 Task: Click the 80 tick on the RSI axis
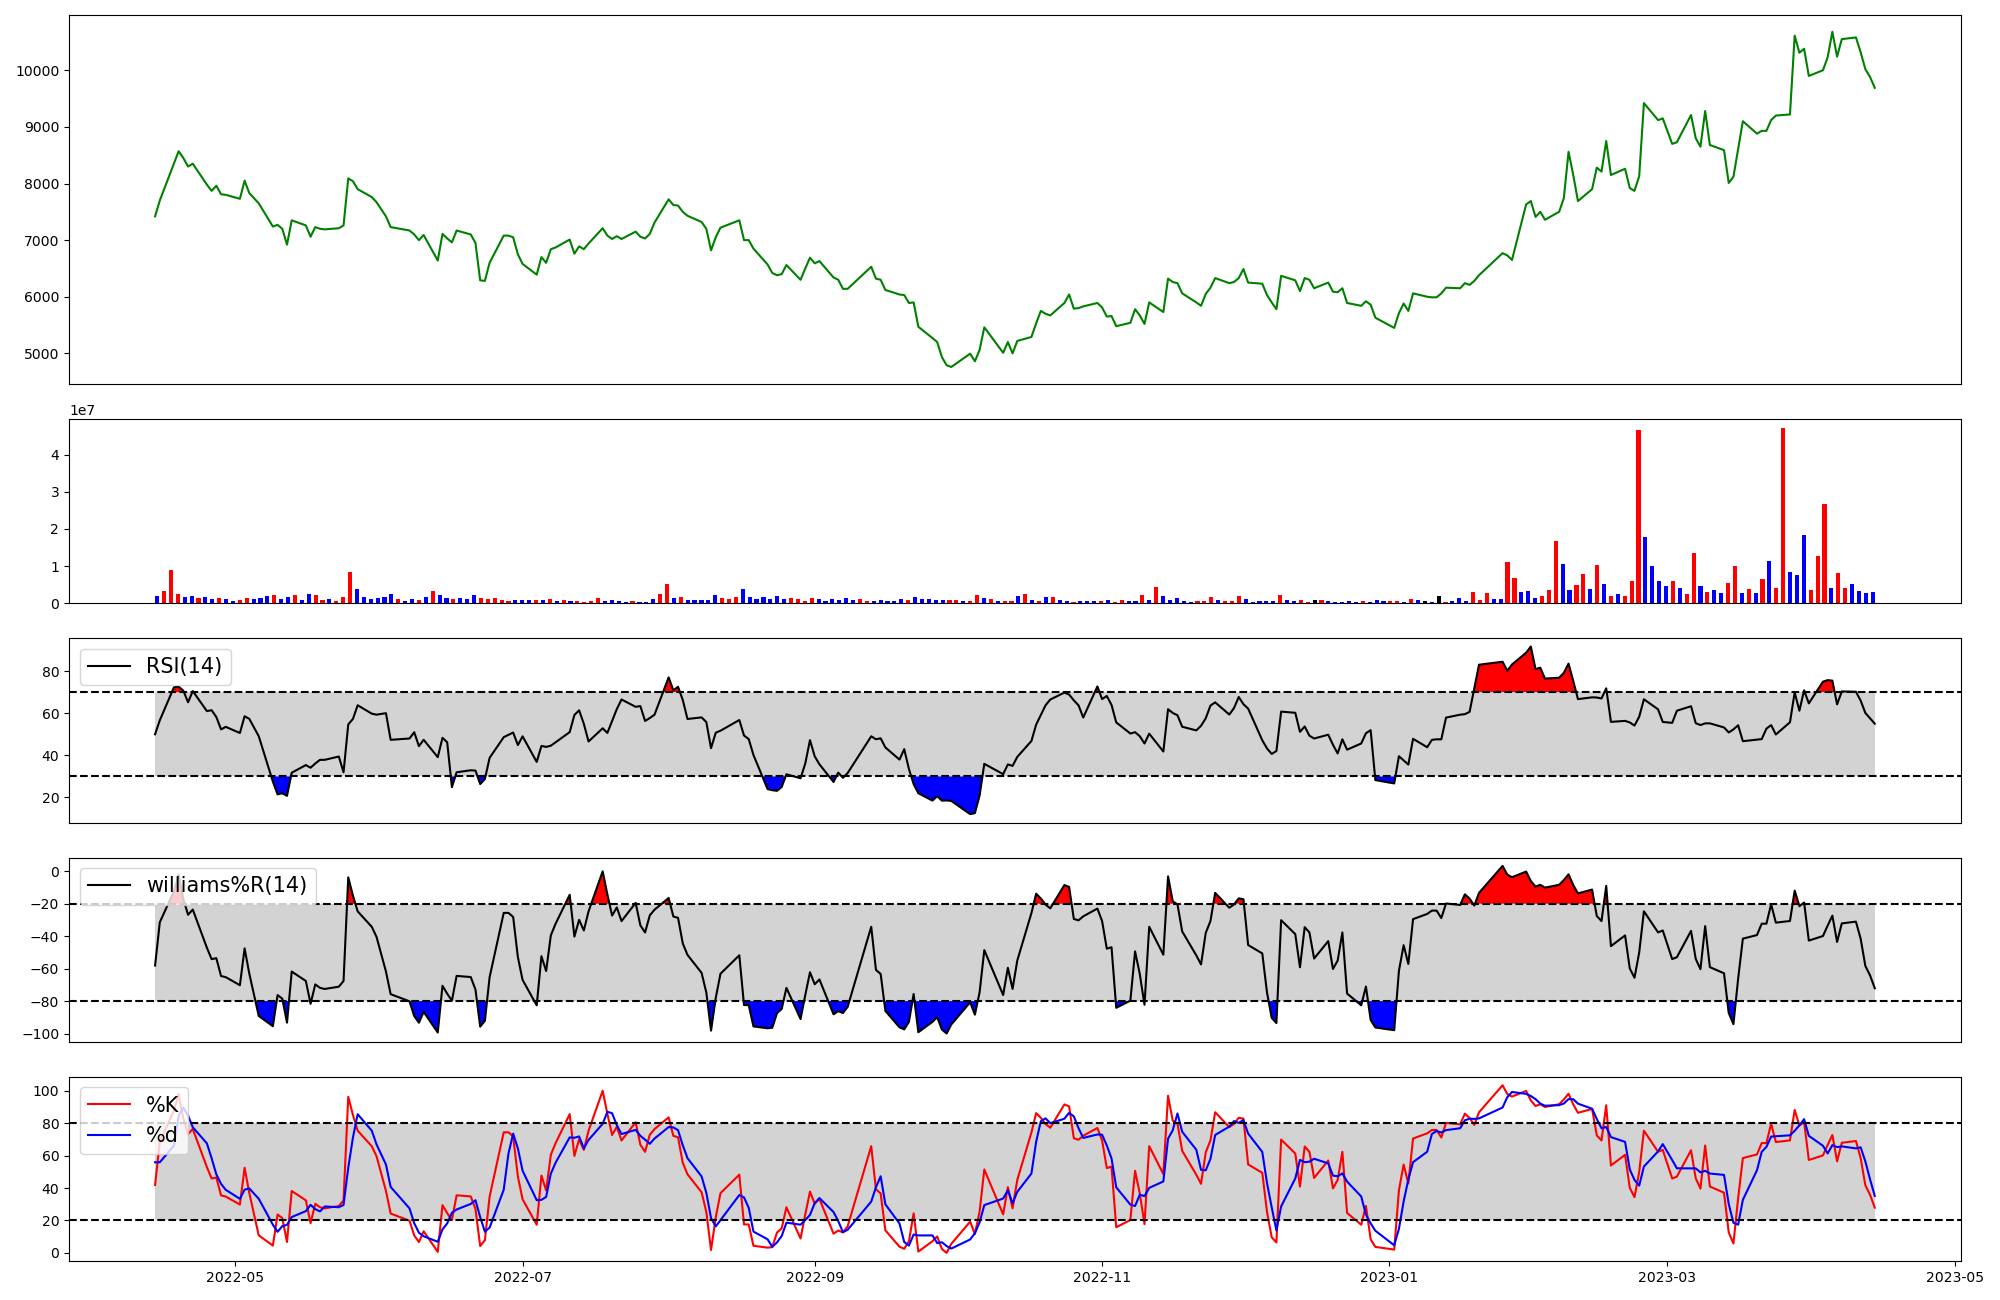tap(50, 672)
